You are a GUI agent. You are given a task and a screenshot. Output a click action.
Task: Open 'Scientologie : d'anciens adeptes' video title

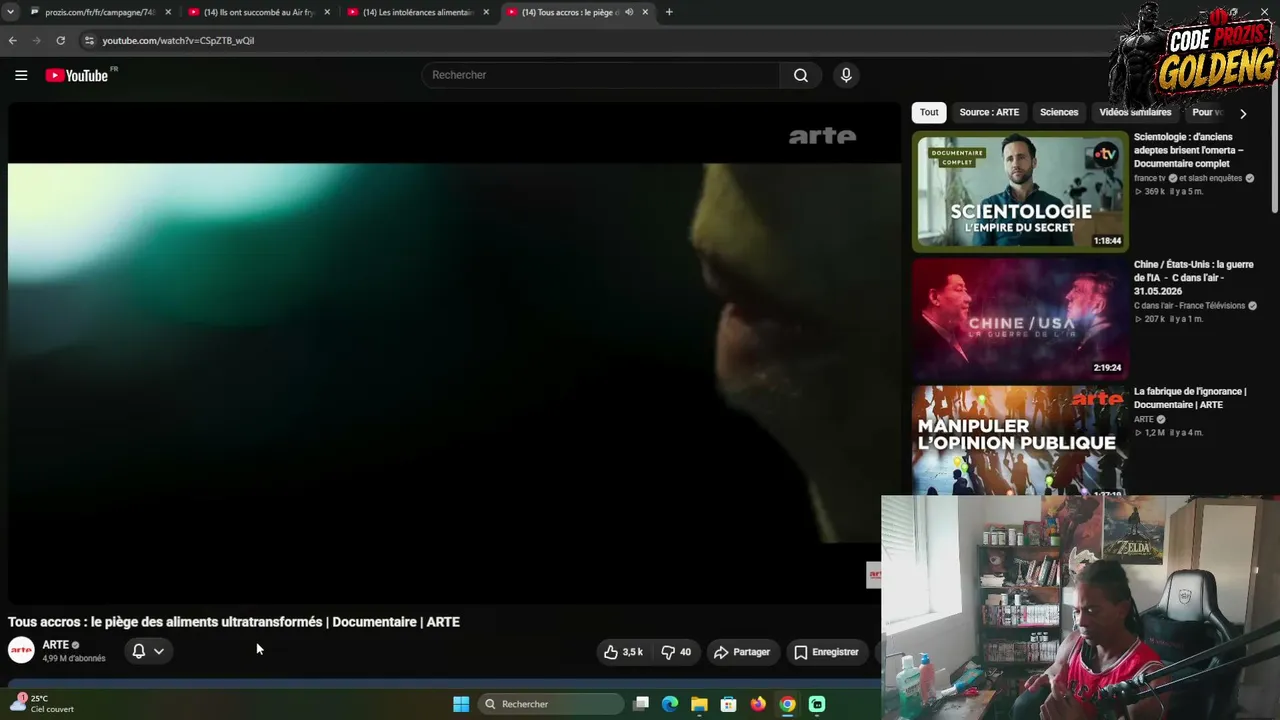1189,150
